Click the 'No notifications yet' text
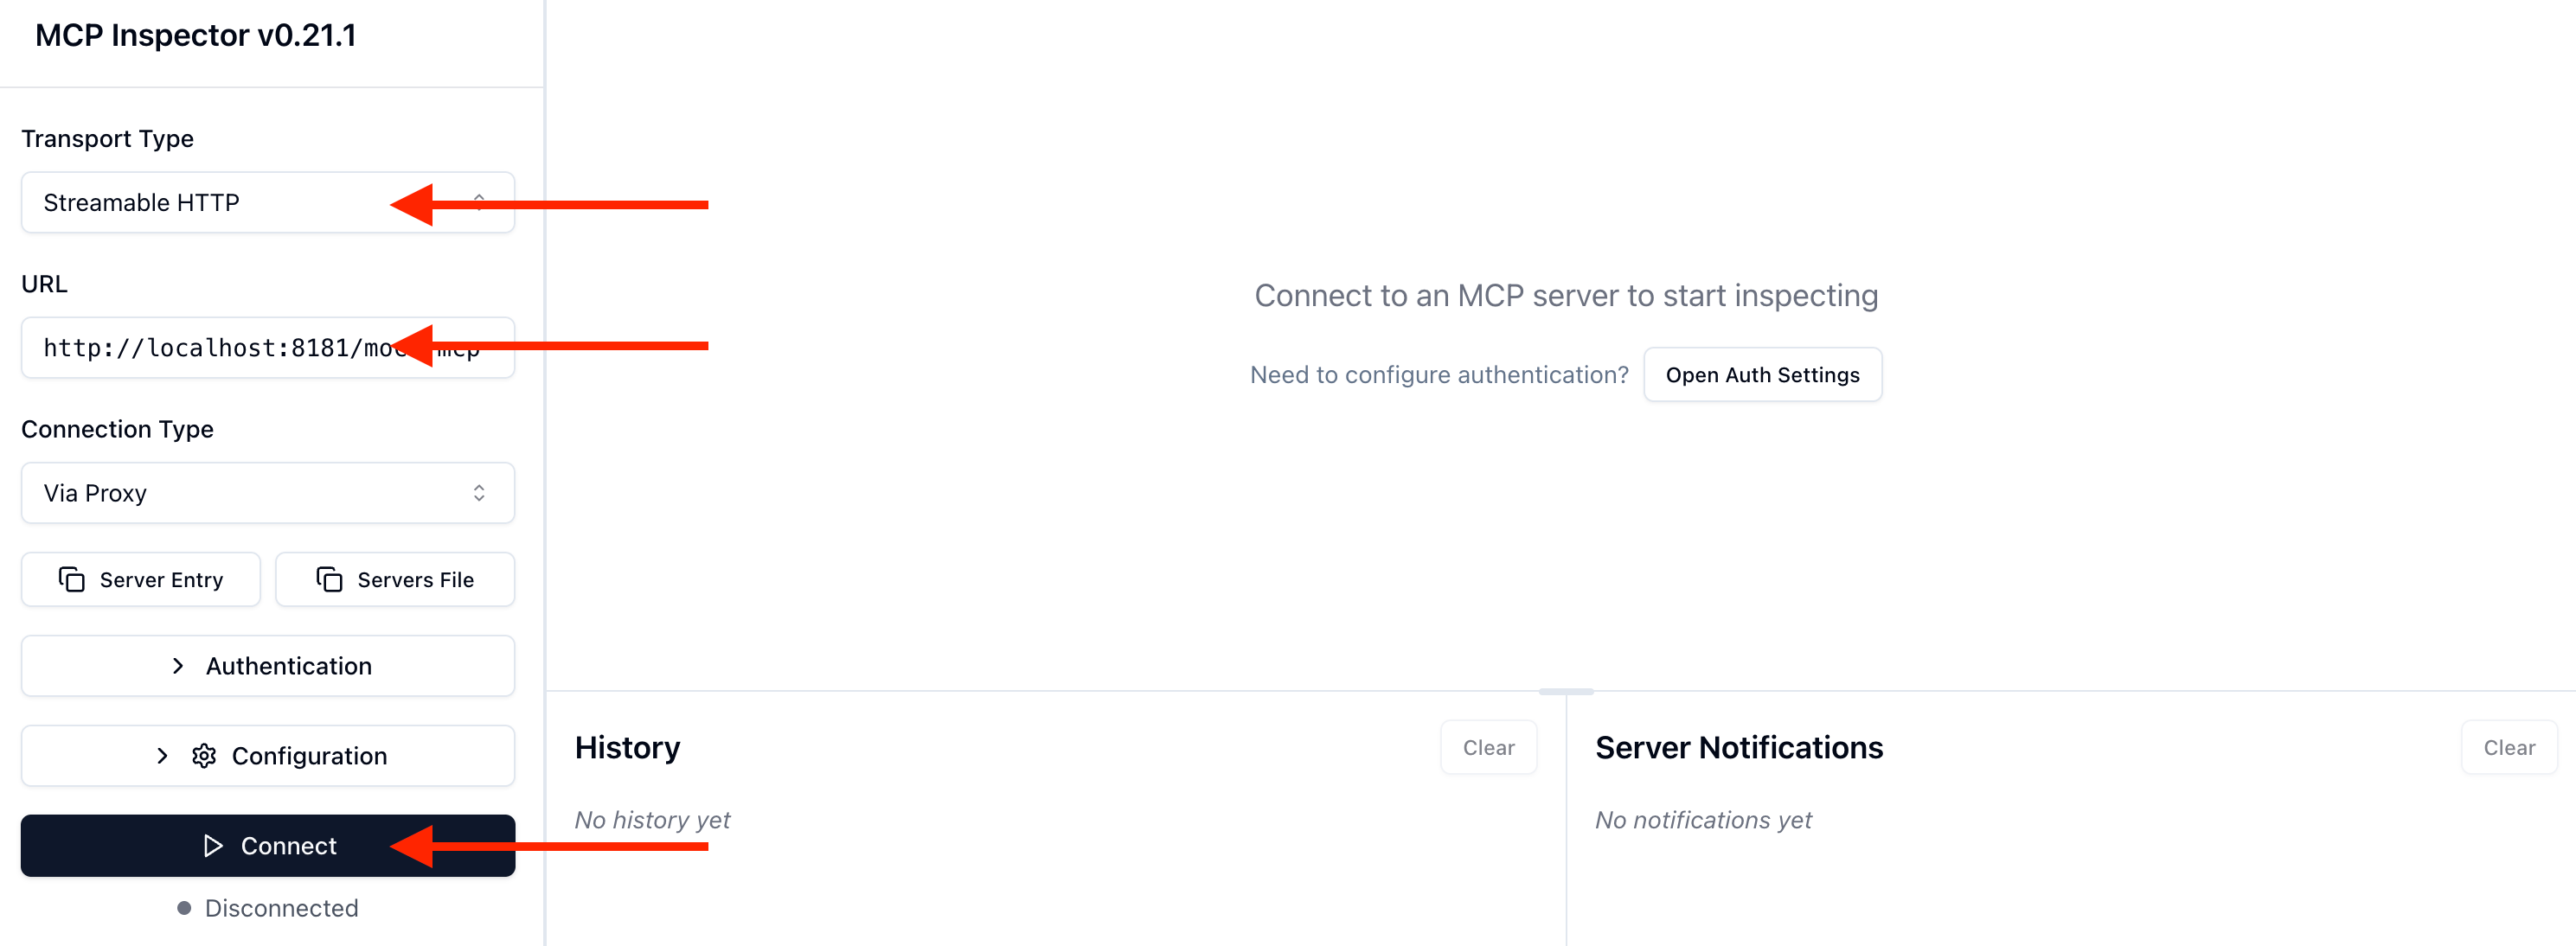The width and height of the screenshot is (2576, 946). 1703,820
